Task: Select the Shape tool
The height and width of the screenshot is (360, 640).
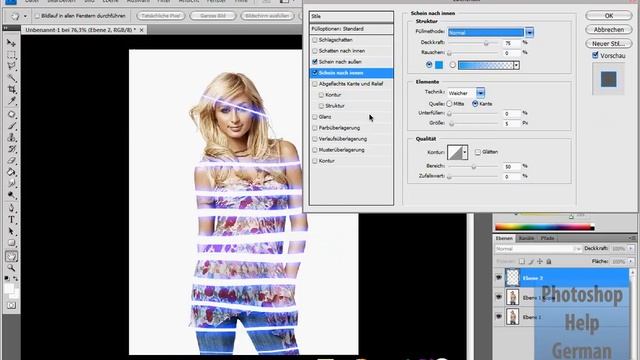Action: [11, 243]
